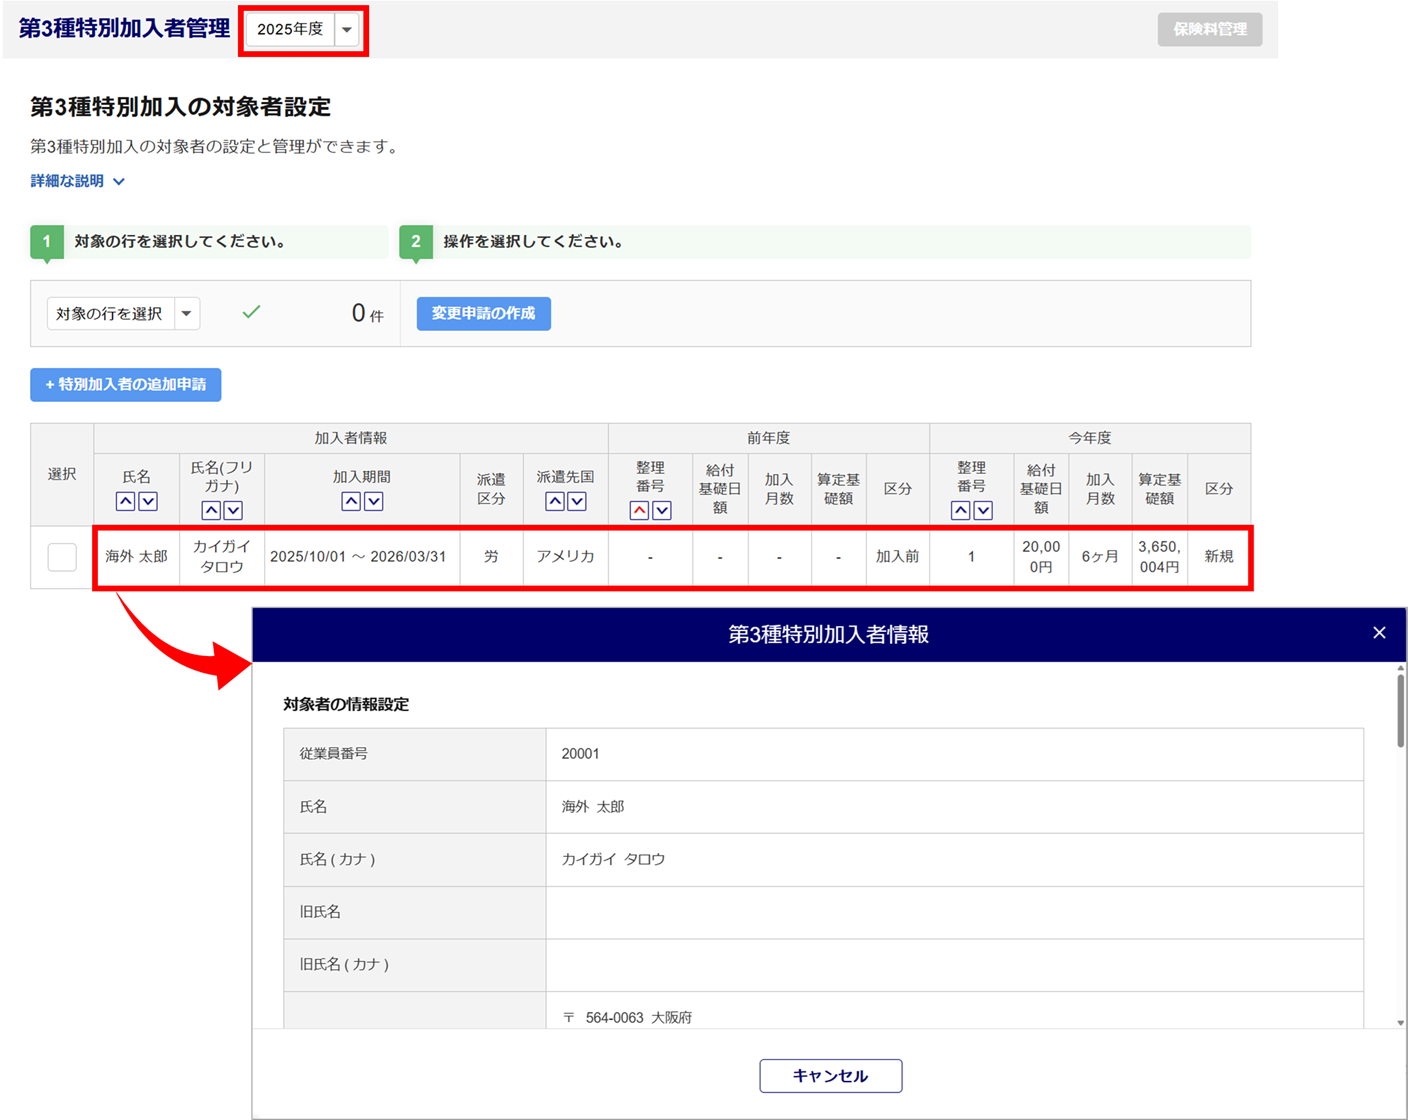The height and width of the screenshot is (1120, 1408).
Task: Sort 派遣先国 column ascending
Action: tap(554, 501)
